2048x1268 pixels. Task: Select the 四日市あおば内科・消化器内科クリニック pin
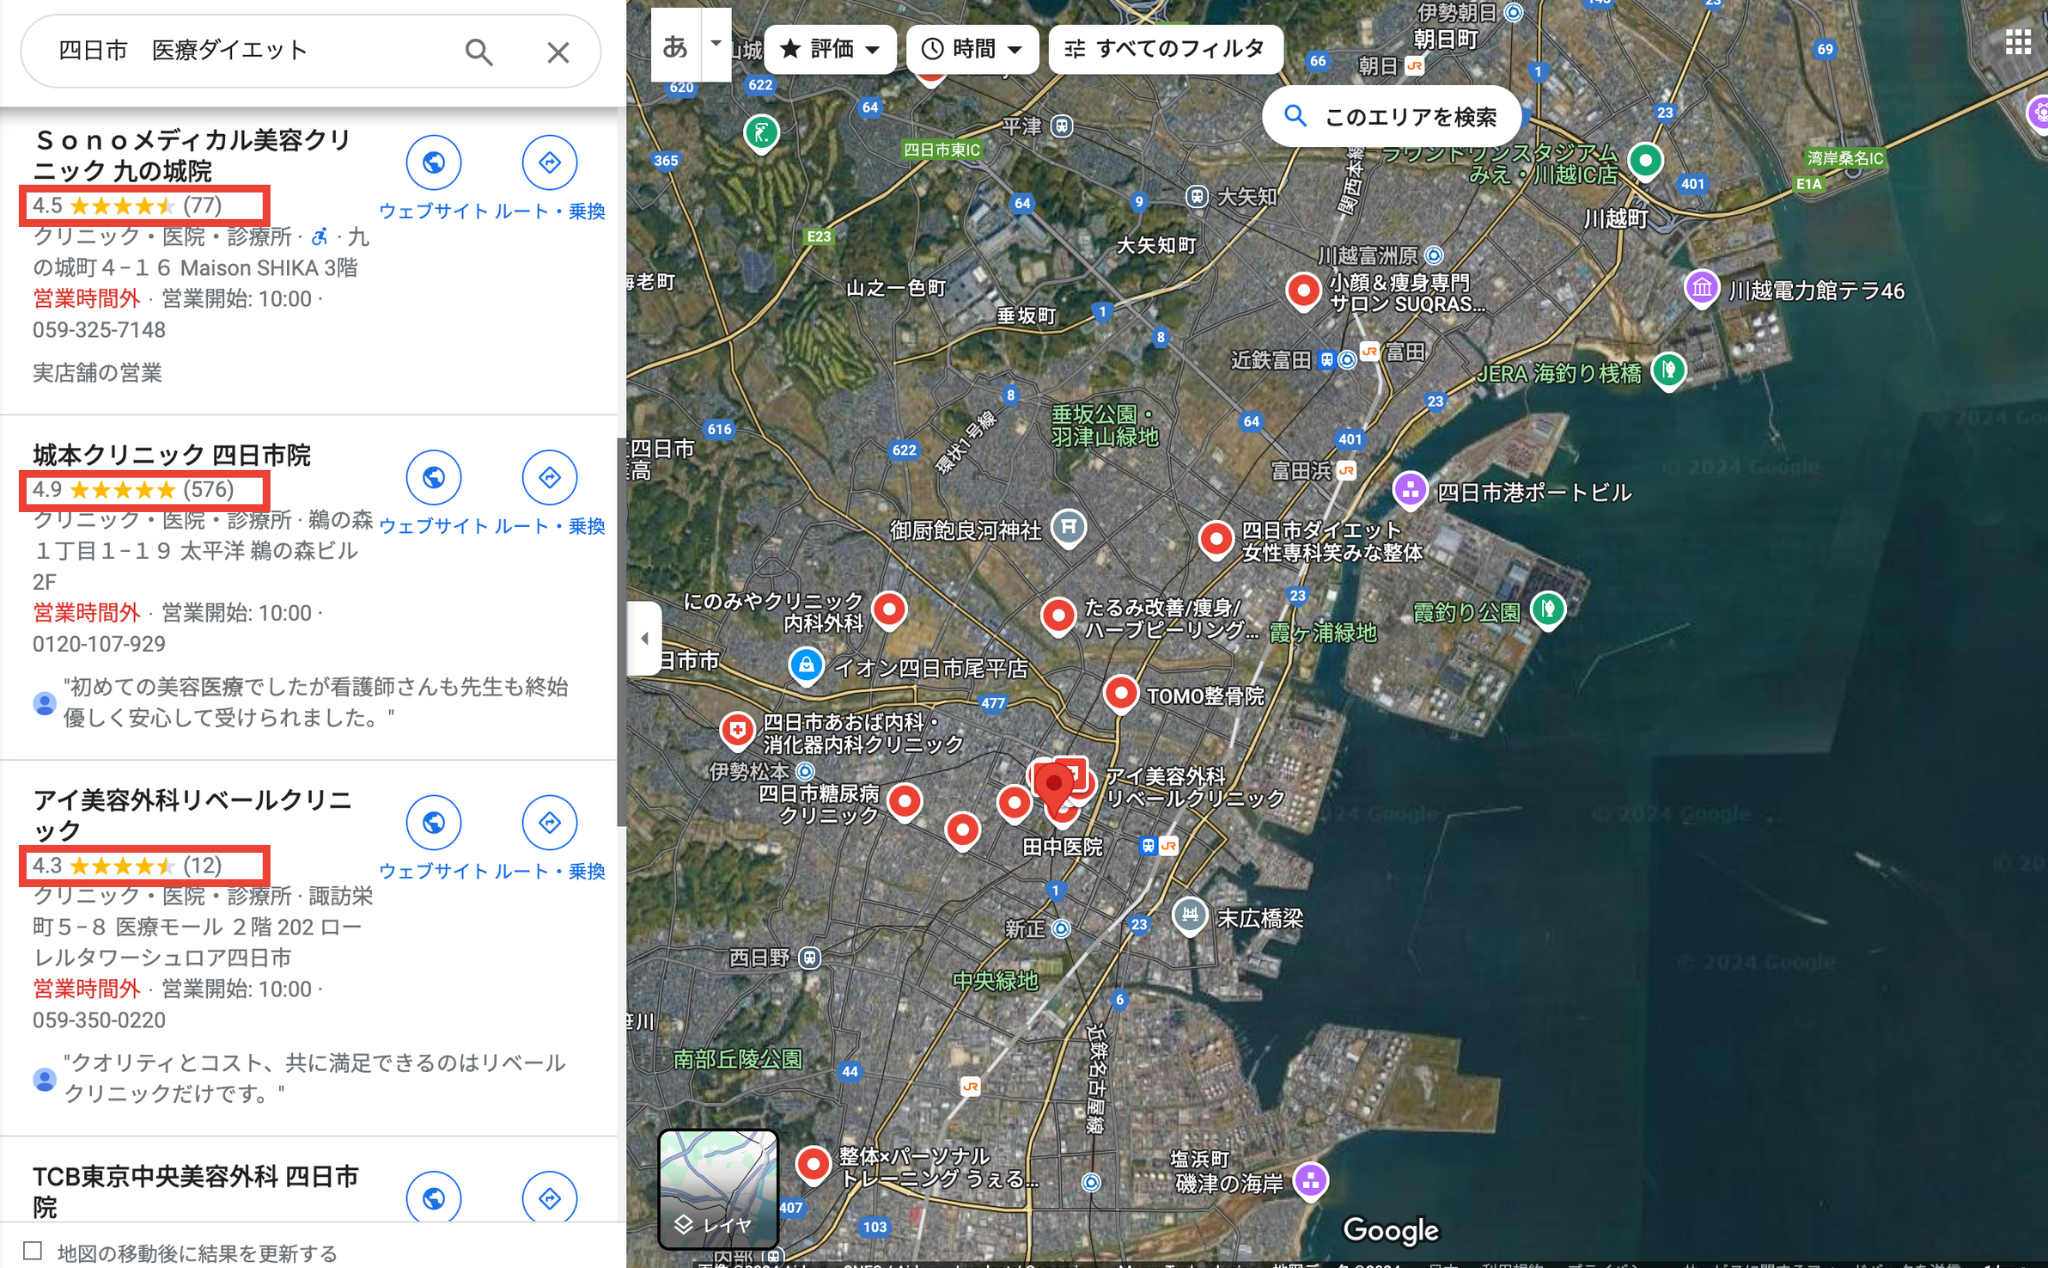click(x=737, y=731)
